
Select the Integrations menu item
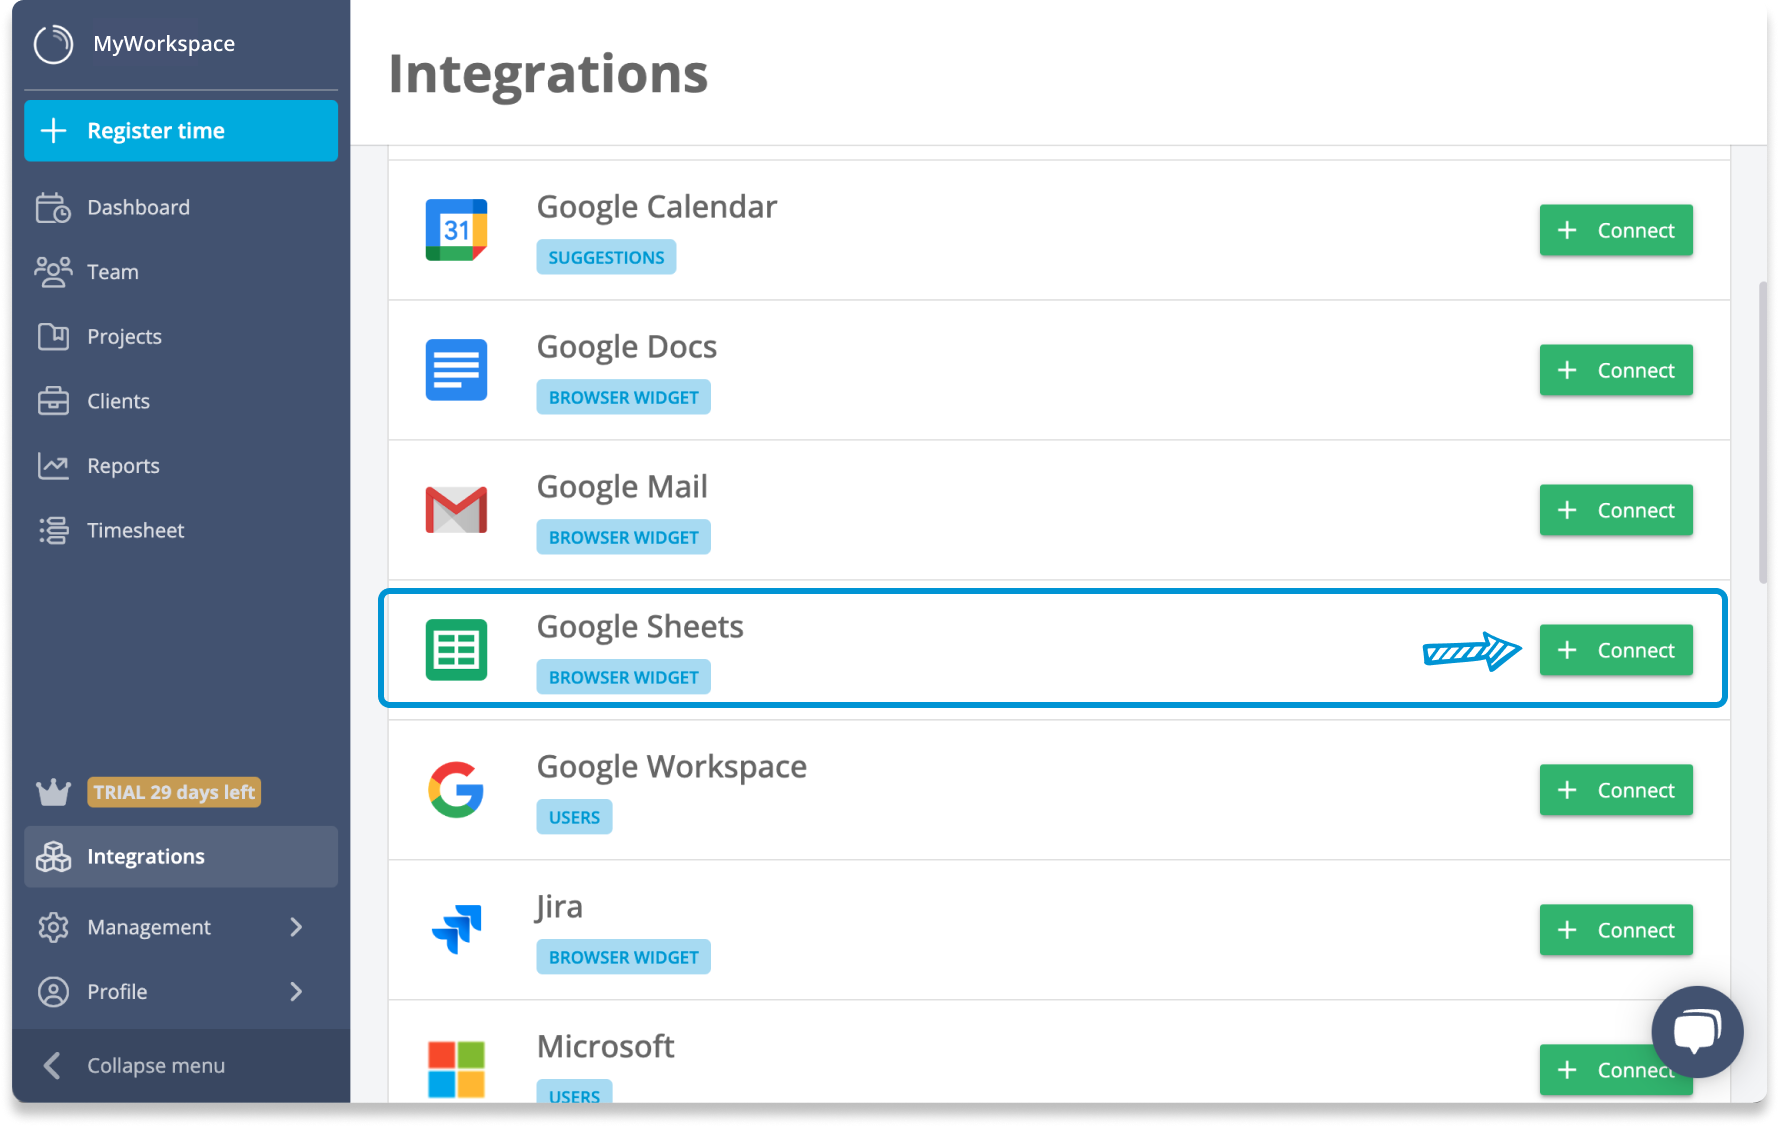[181, 856]
